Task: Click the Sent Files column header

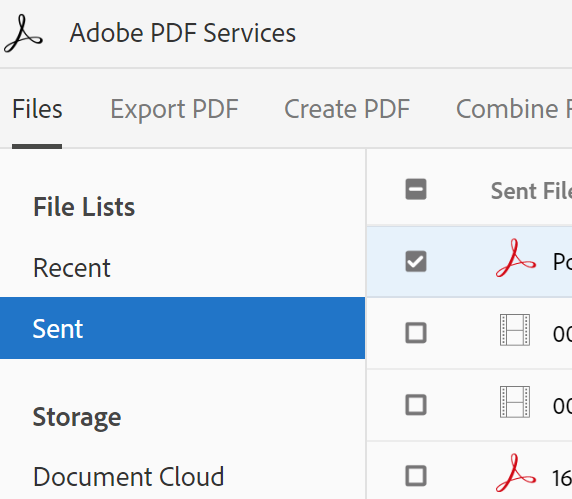Action: pyautogui.click(x=531, y=191)
